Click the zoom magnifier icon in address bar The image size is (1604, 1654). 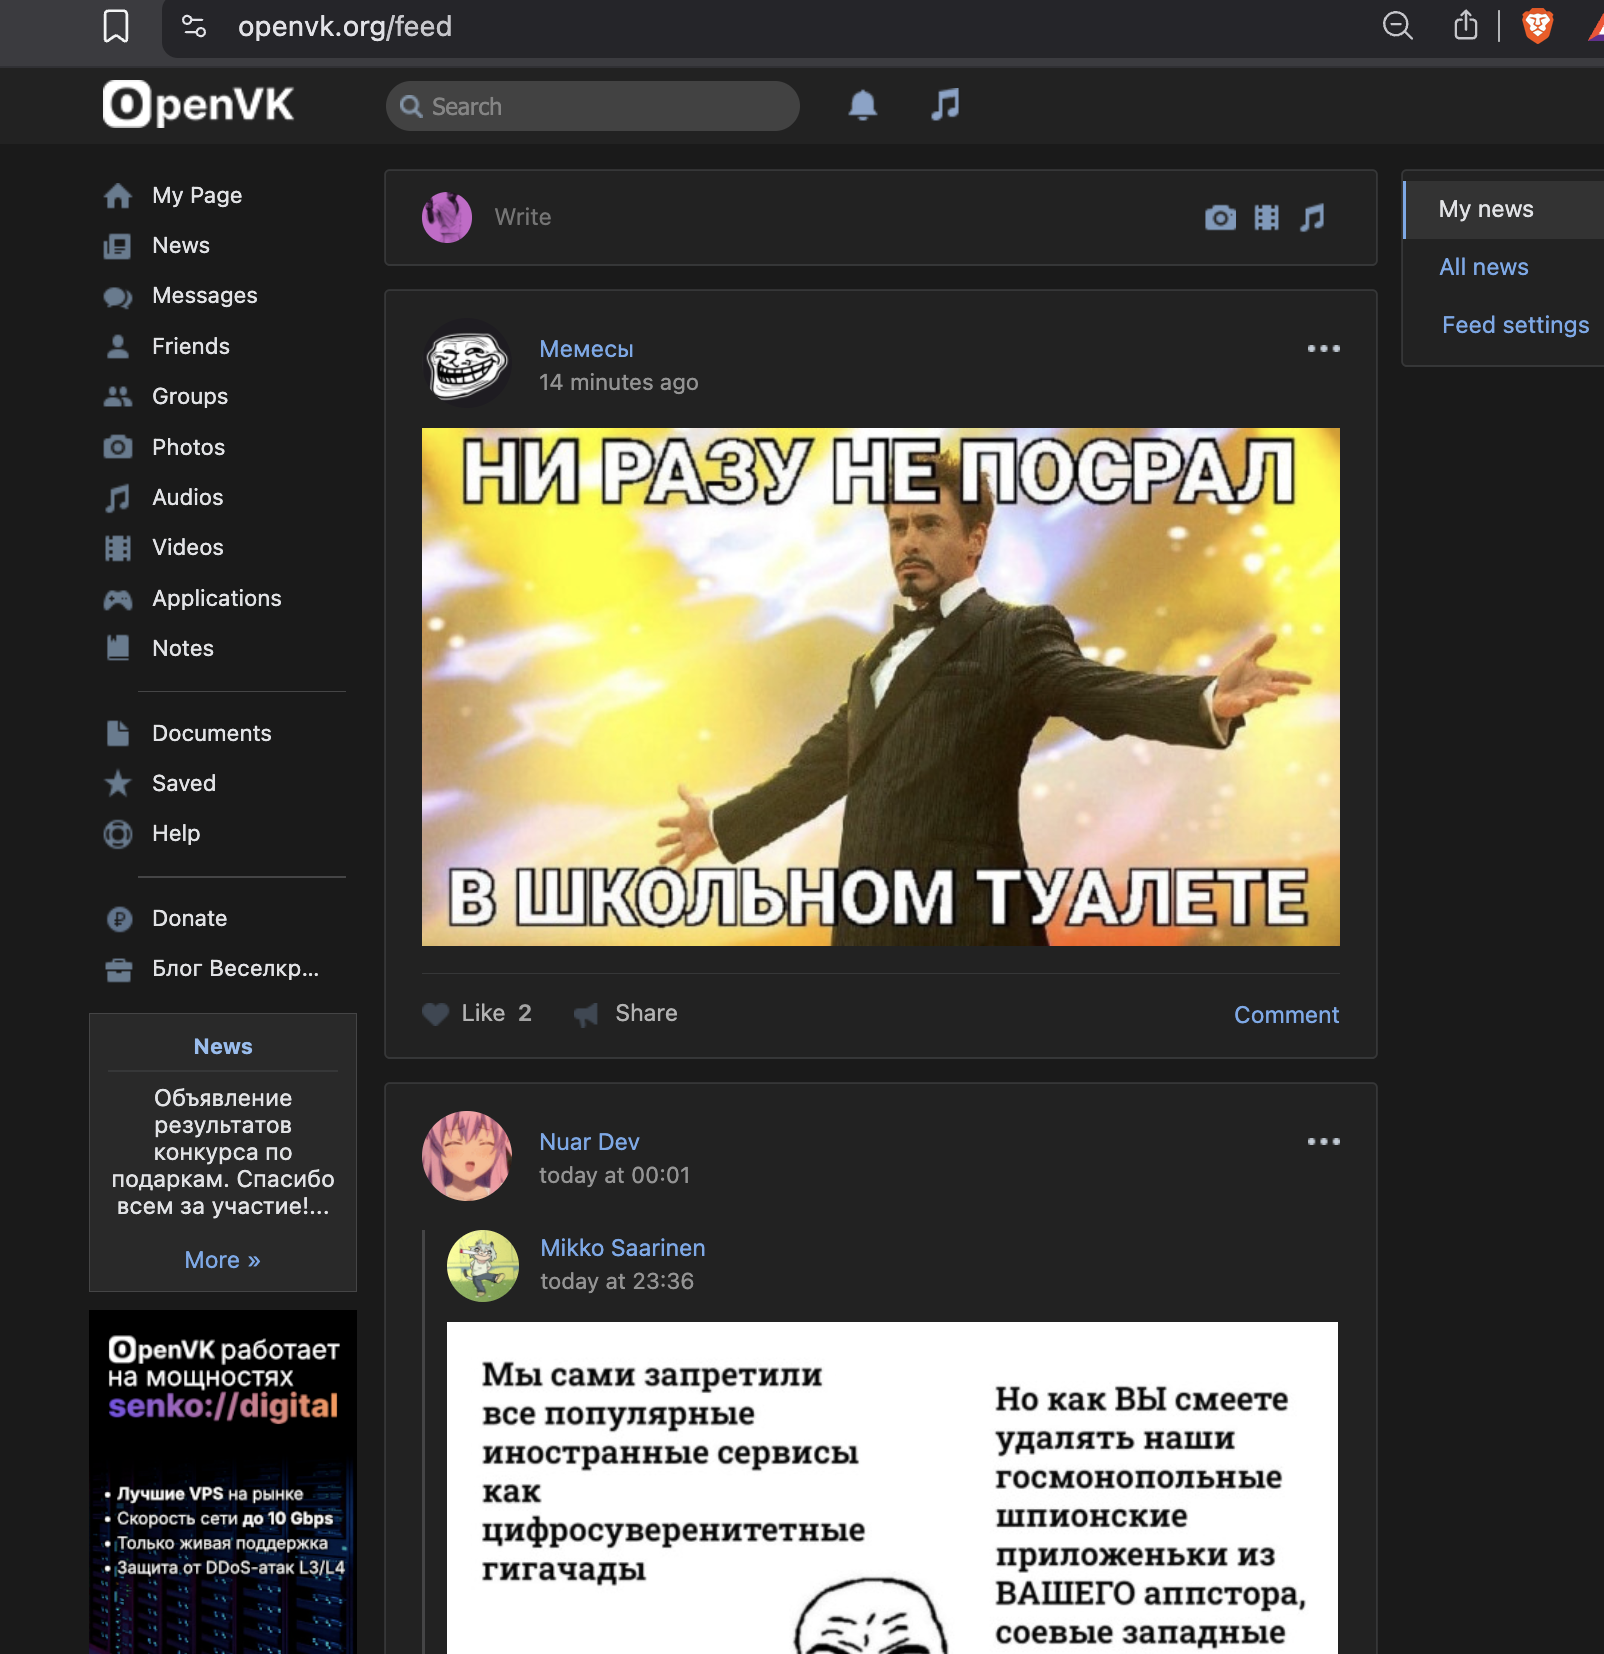coord(1397,26)
